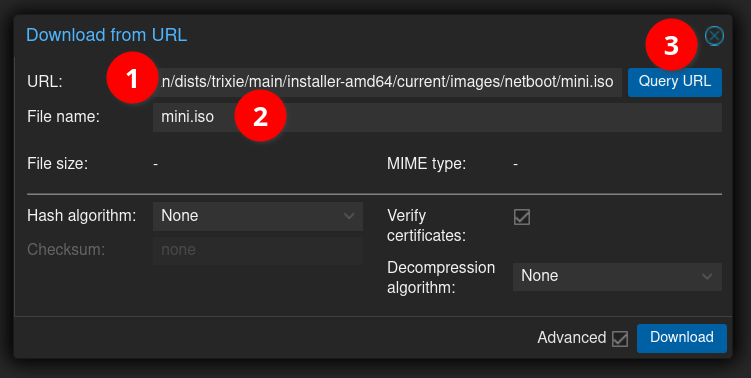Viewport: 751px width, 378px height.
Task: Click the Decompression algorithm chevron arrow
Action: point(707,276)
